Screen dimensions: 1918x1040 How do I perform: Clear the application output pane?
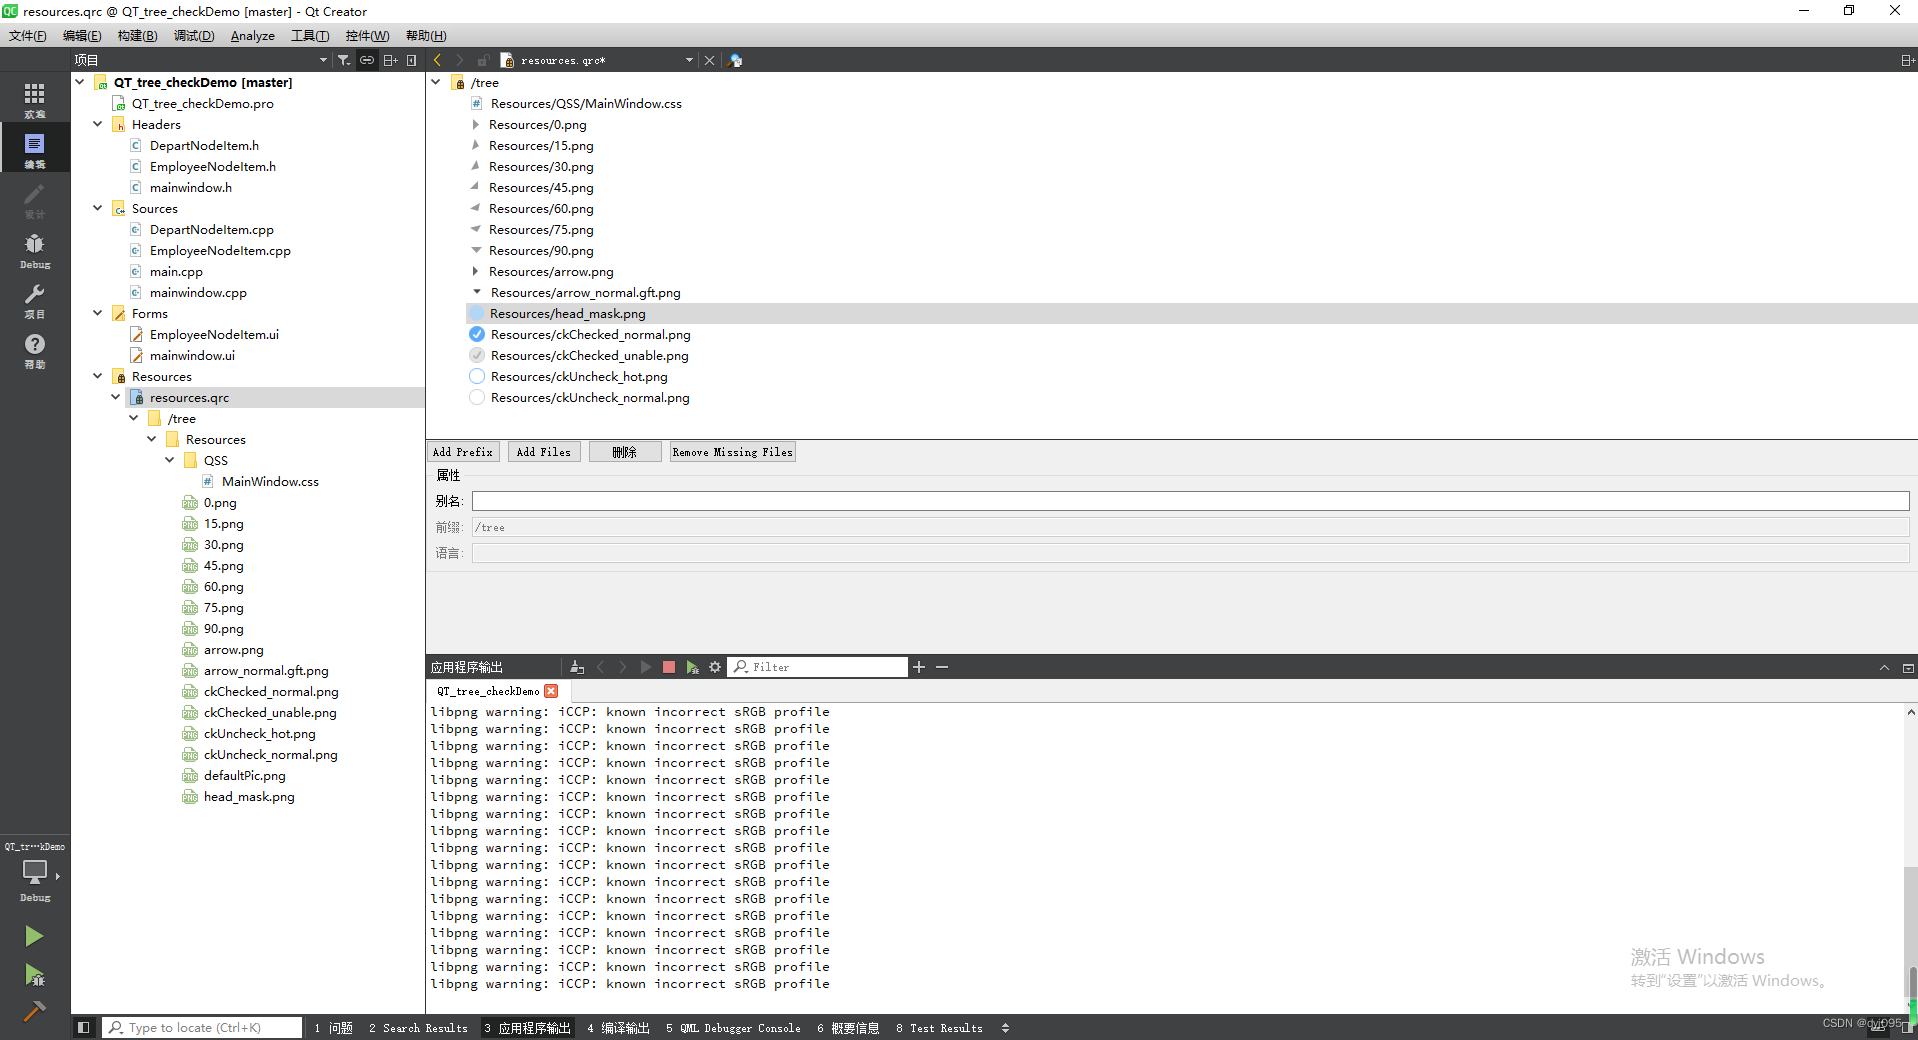tap(577, 667)
